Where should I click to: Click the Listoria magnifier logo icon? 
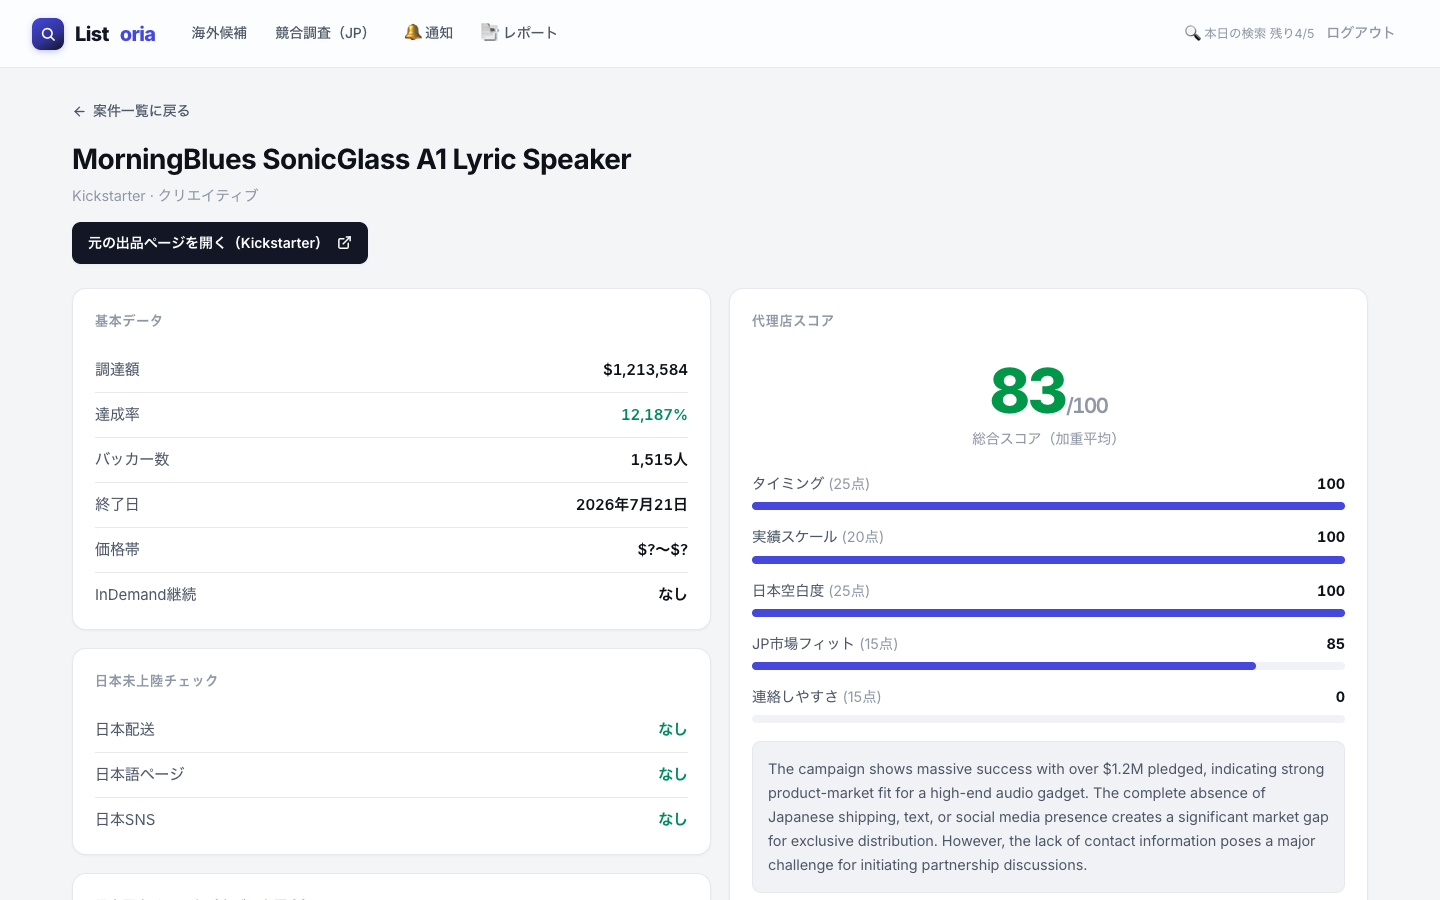48,34
